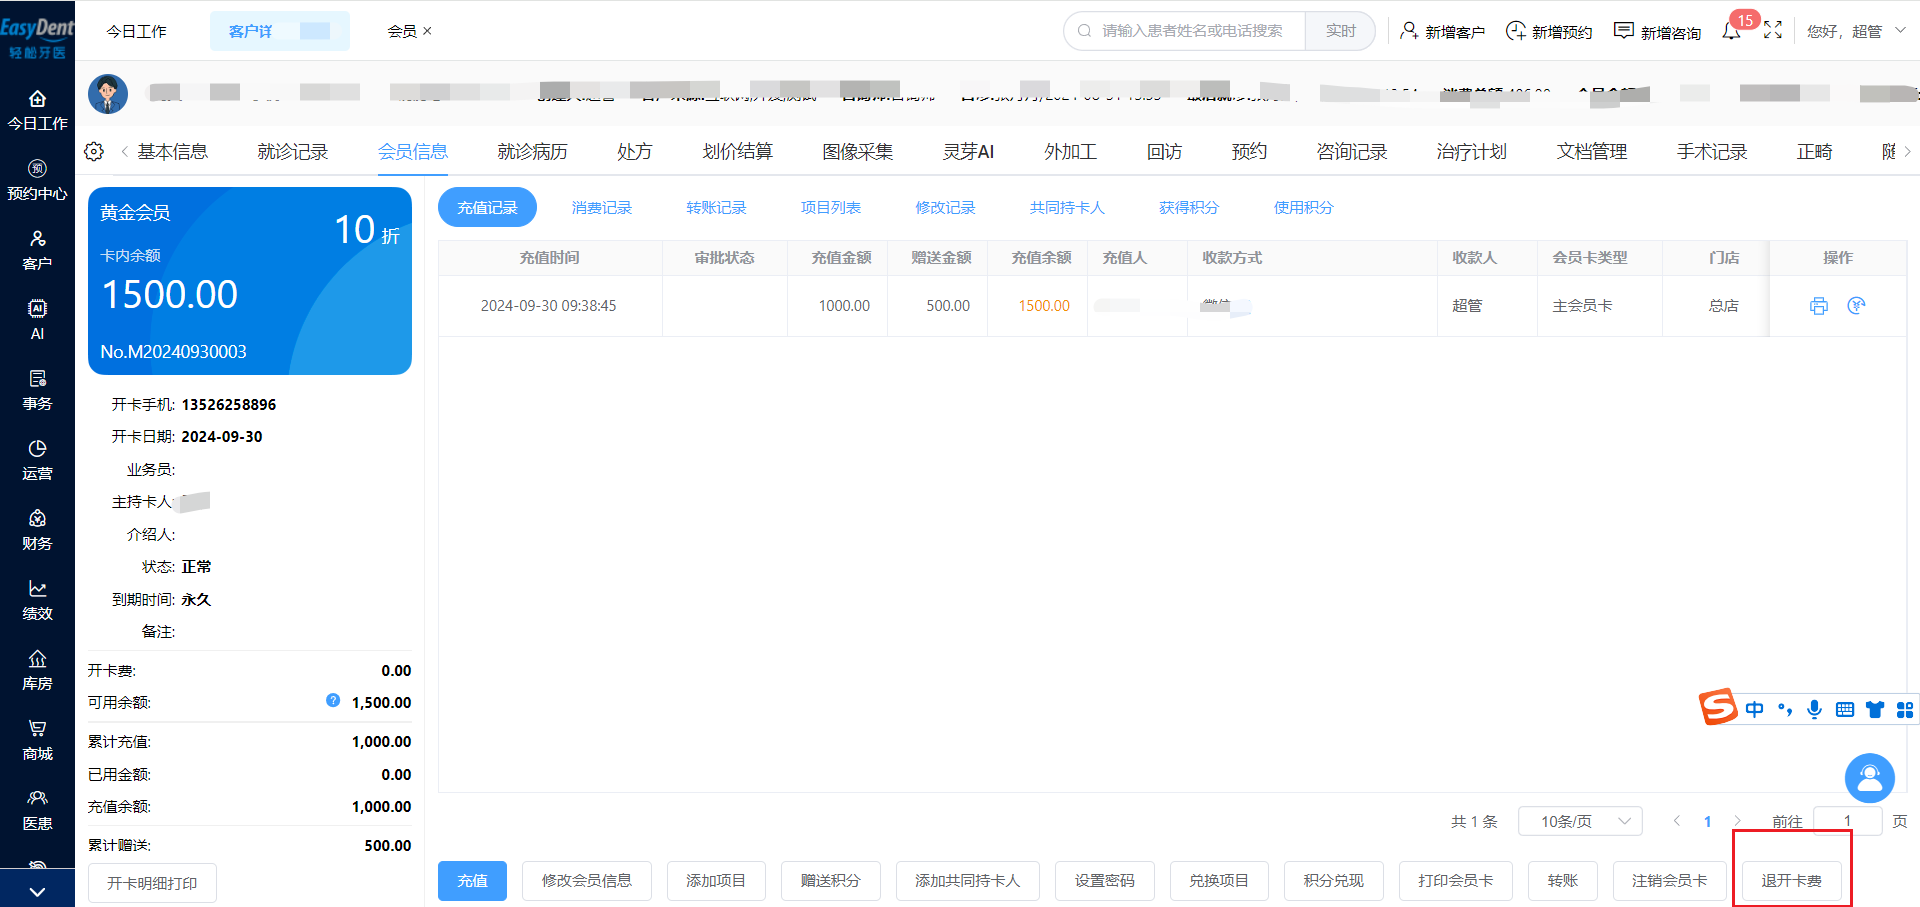Click the 积分兑现 button
The height and width of the screenshot is (907, 1920).
1334,881
